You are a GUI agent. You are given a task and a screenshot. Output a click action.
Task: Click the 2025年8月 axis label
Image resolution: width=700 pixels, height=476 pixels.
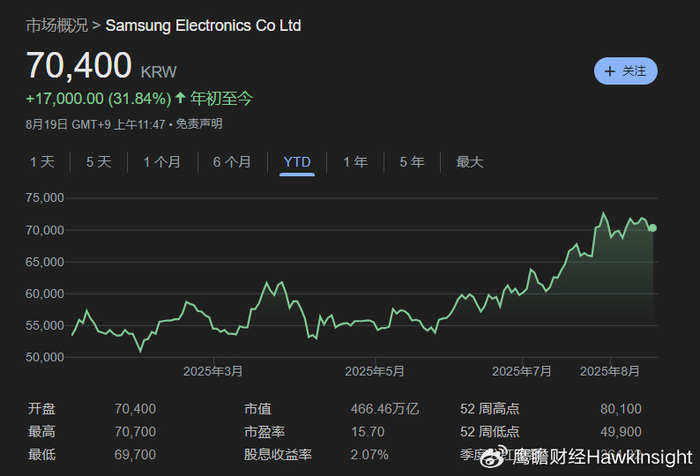pyautogui.click(x=610, y=371)
